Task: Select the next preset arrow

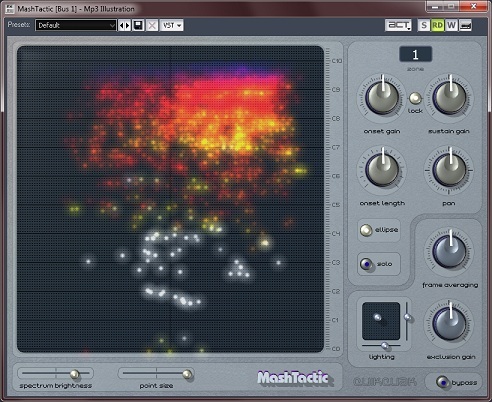Action: (127, 25)
